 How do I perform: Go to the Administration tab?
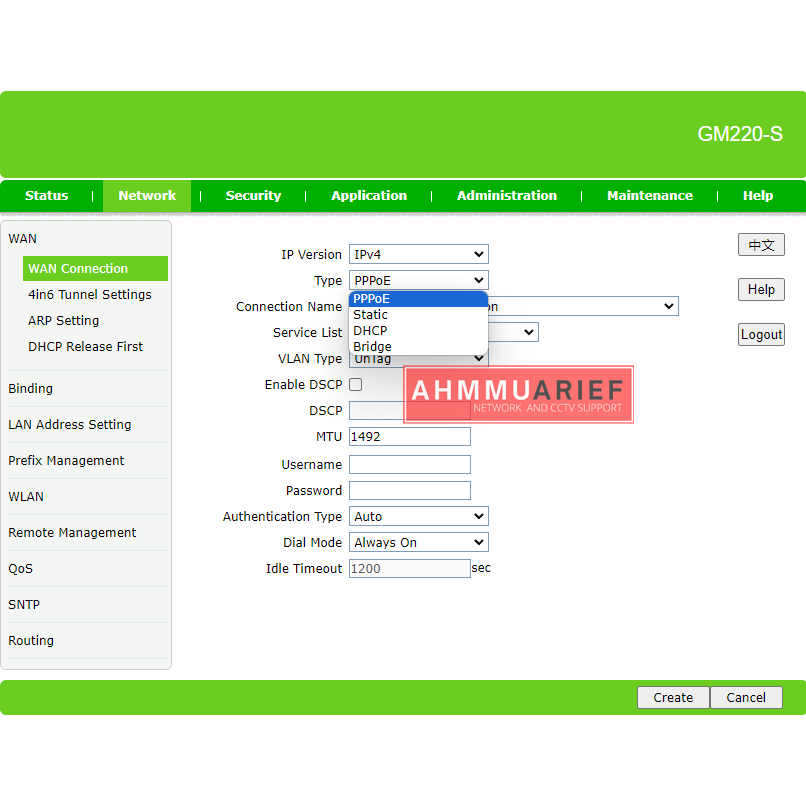507,196
